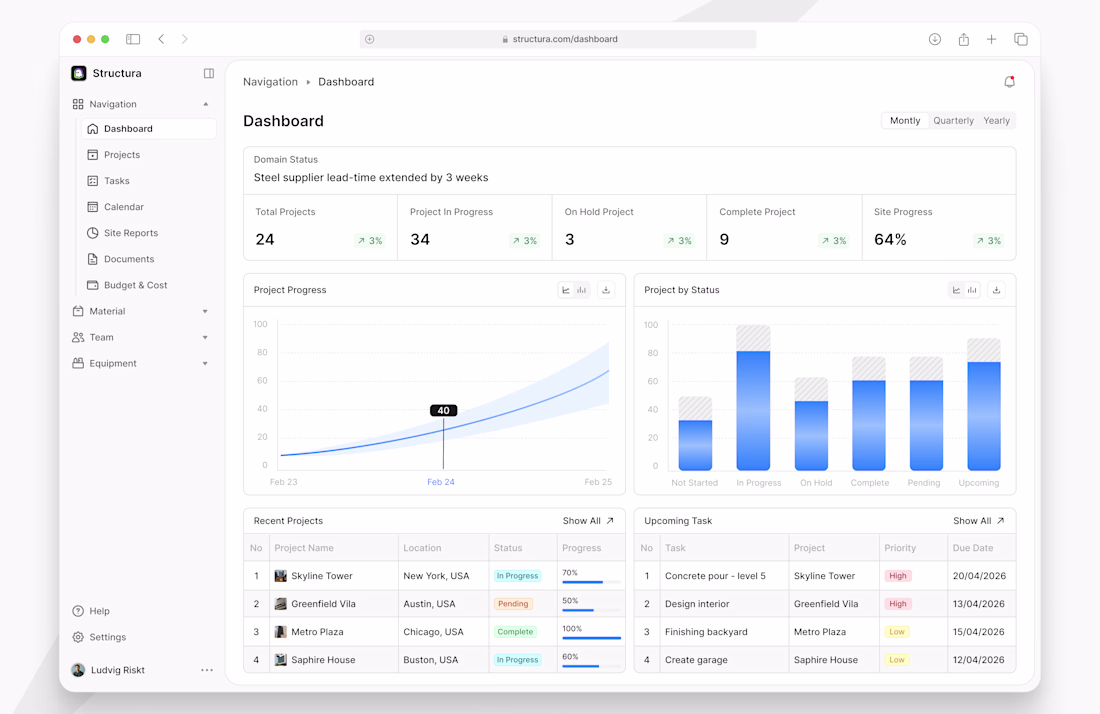Open Tasks in the sidebar
Viewport: 1100px width, 714px height.
(148, 180)
